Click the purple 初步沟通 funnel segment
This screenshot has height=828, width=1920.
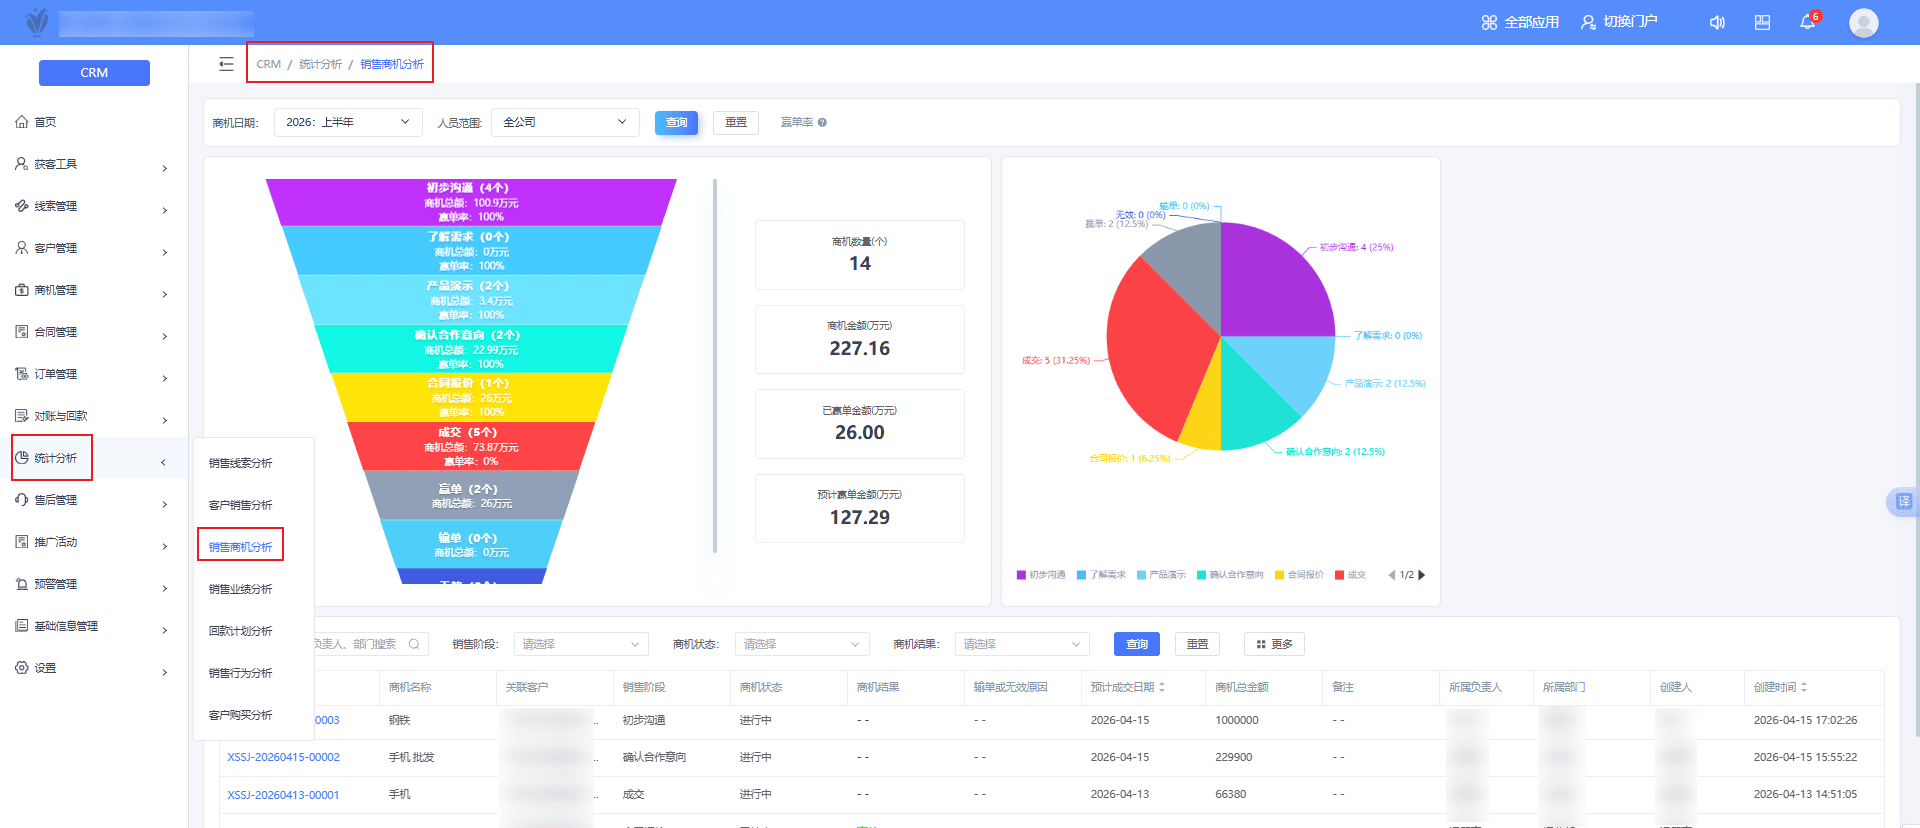click(x=471, y=202)
